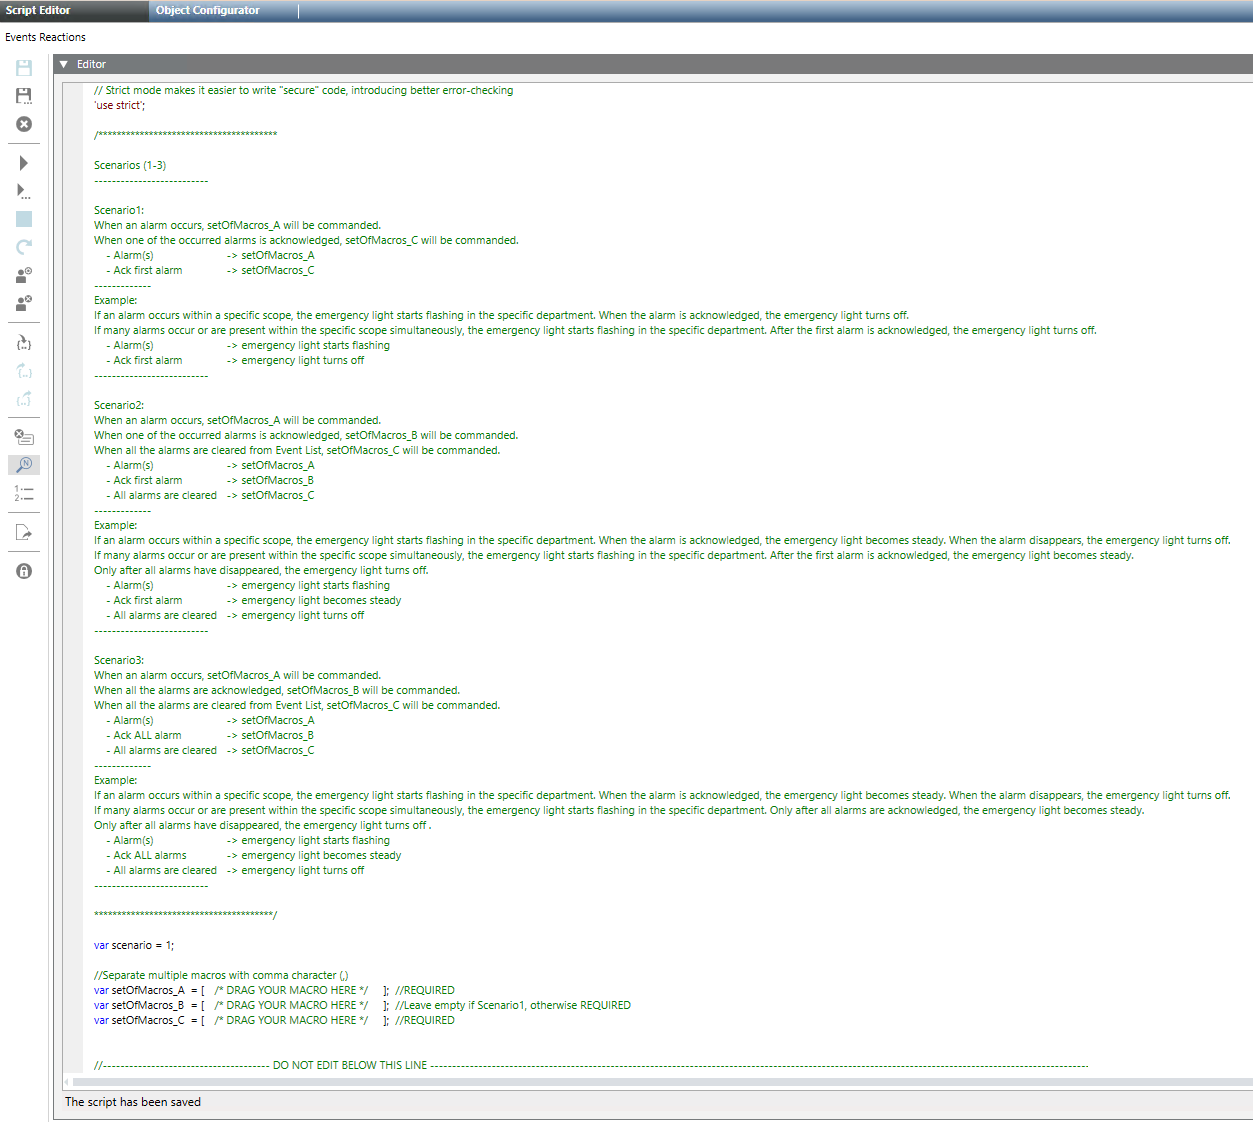Toggle the line numbering icon

24,493
